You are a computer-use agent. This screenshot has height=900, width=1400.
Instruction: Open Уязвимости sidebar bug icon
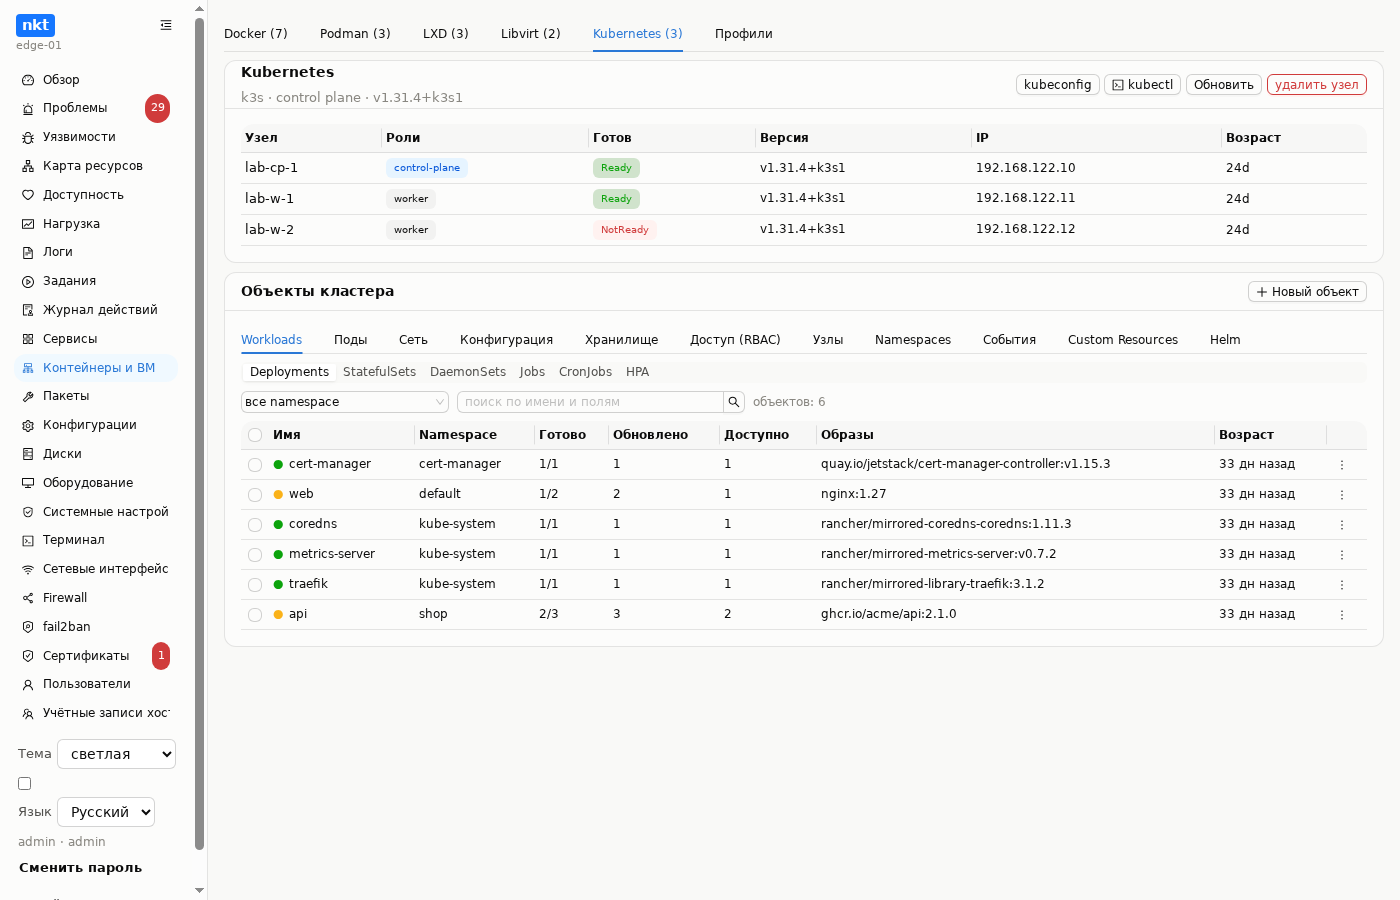point(28,137)
